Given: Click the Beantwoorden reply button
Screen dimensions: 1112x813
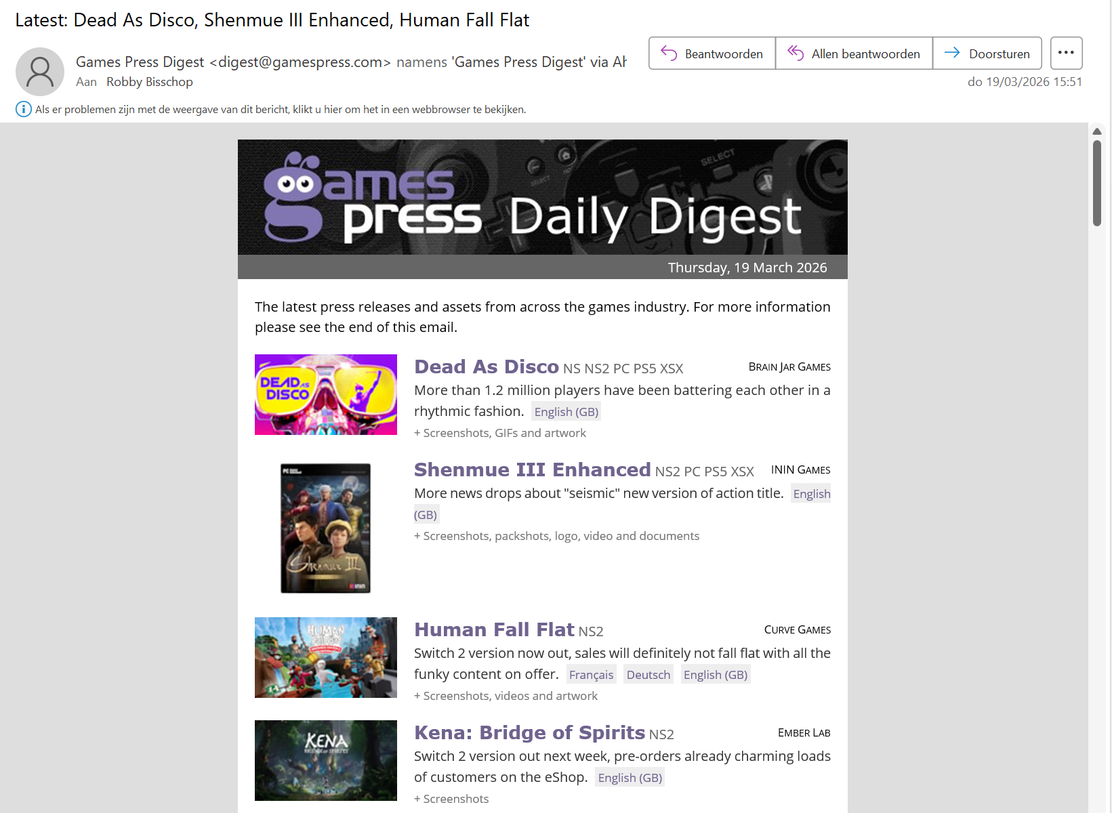Looking at the screenshot, I should [x=712, y=53].
